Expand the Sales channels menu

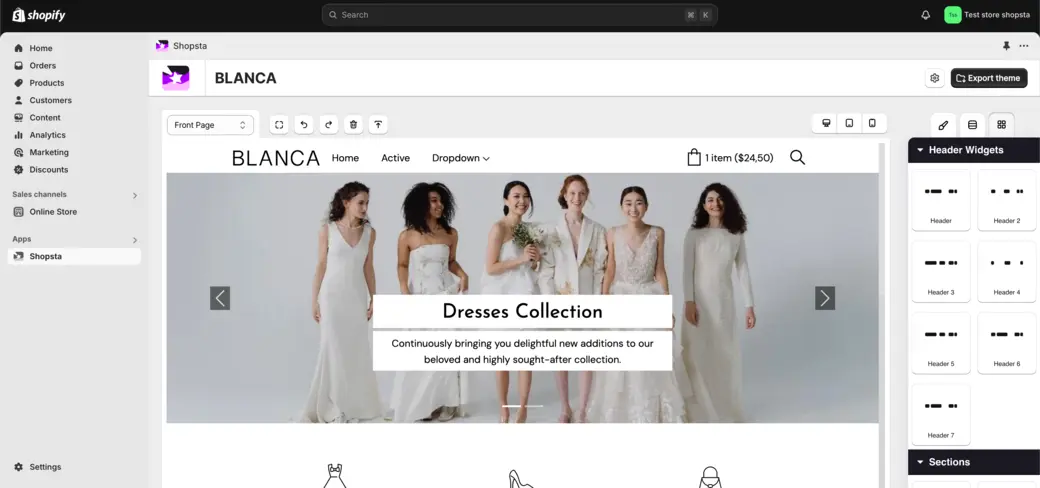click(135, 195)
